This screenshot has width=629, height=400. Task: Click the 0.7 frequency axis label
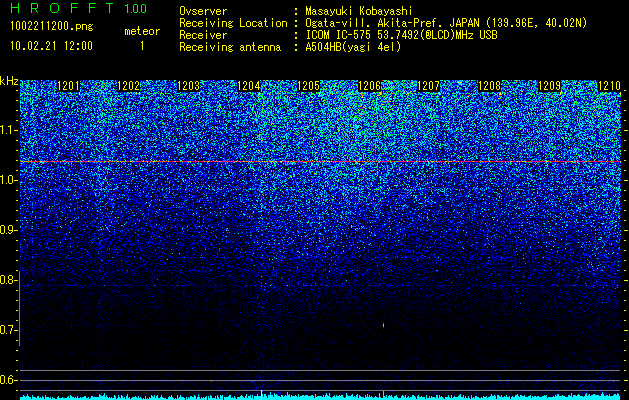tap(8, 330)
